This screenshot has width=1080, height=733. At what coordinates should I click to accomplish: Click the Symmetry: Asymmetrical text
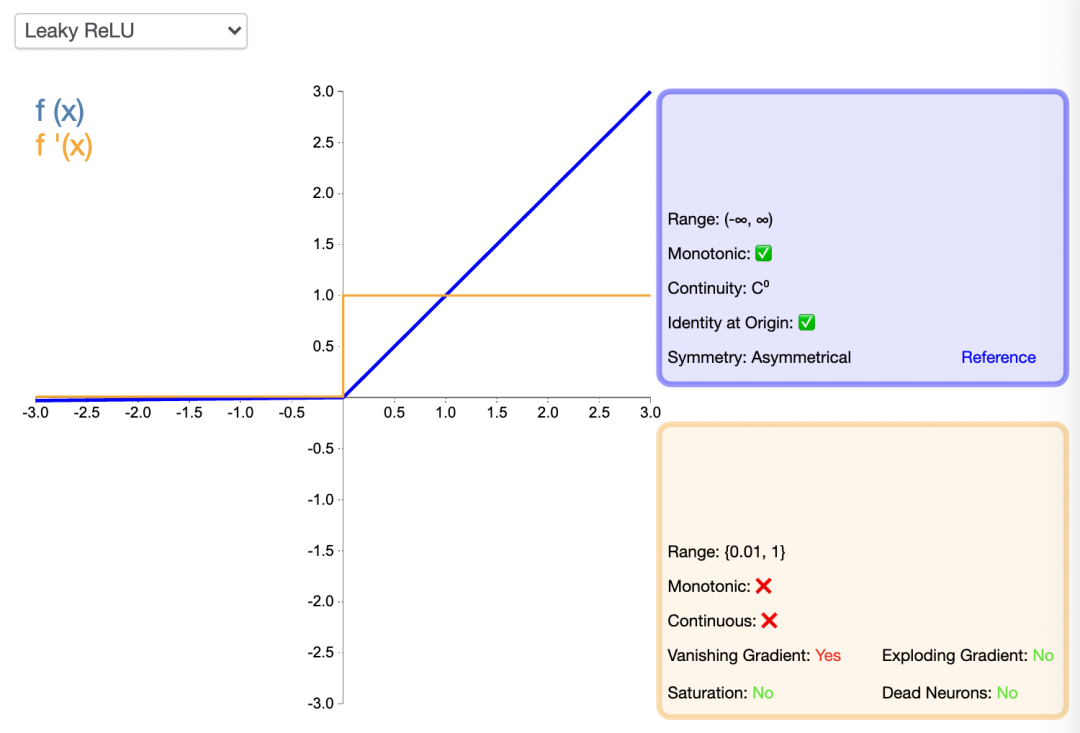click(759, 357)
